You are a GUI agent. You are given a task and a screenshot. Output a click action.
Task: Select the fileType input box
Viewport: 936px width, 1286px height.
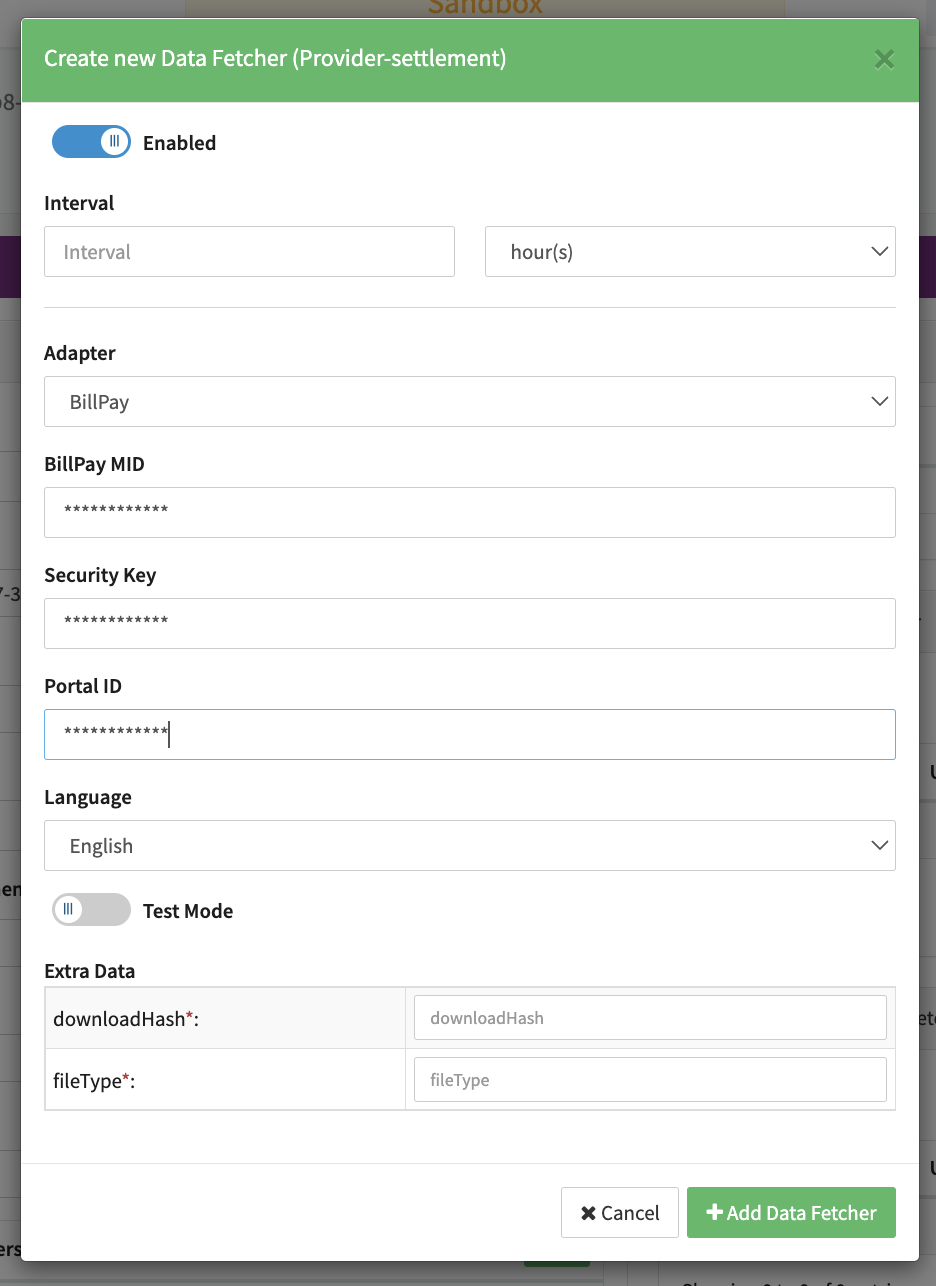650,1080
